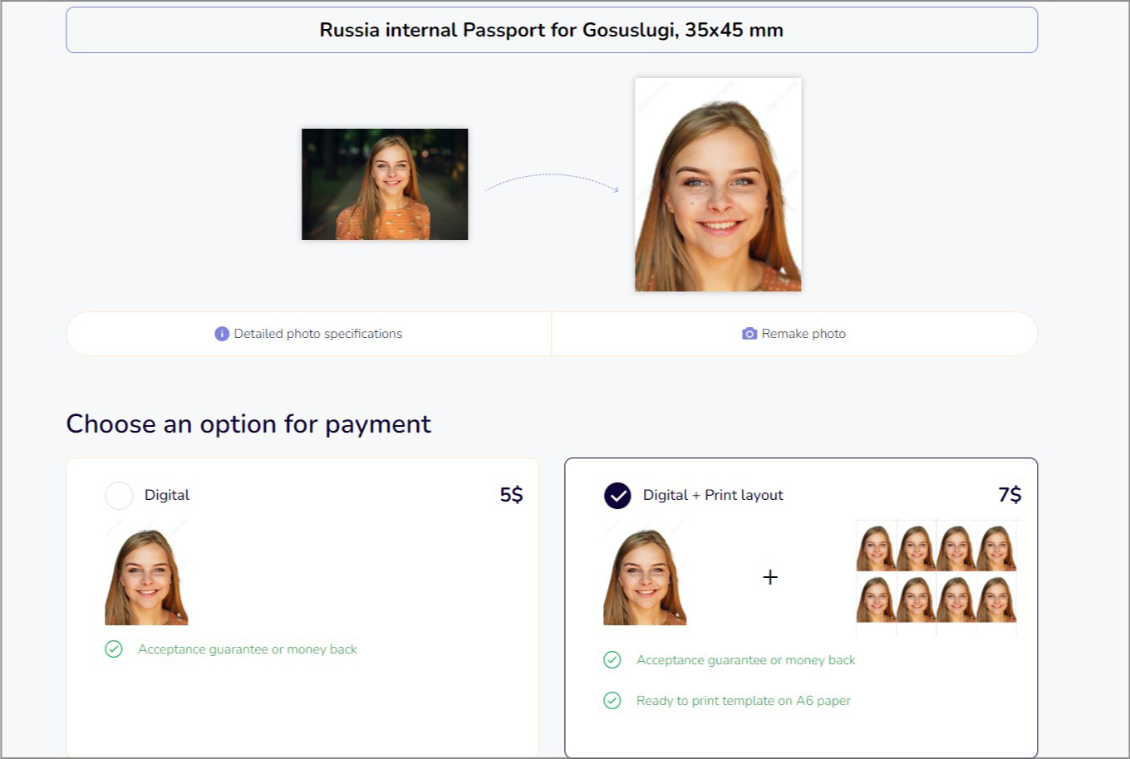Click green checkmark icon under Digital option

(x=114, y=649)
